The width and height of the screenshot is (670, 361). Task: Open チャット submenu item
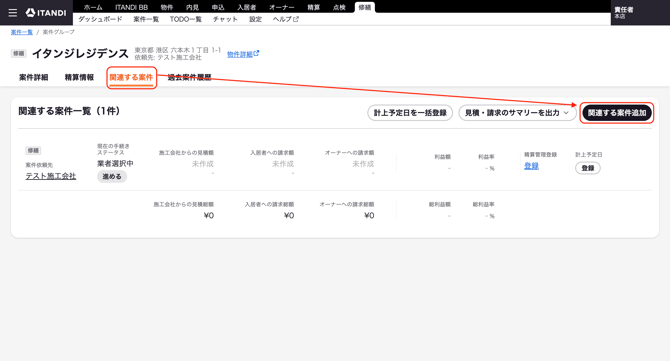click(x=225, y=19)
